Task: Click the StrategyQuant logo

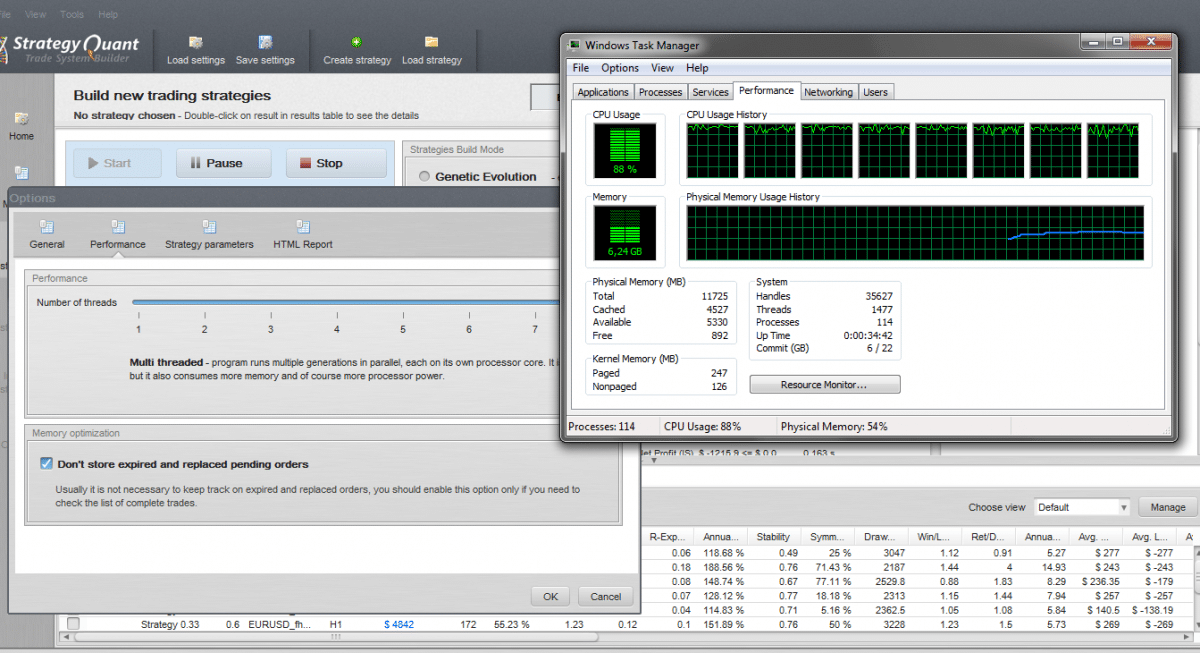Action: [x=70, y=48]
